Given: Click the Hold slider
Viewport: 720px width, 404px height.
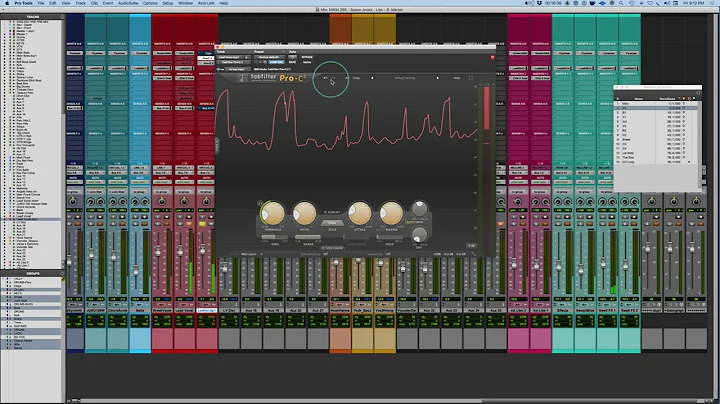Looking at the screenshot, I should pos(389,237).
